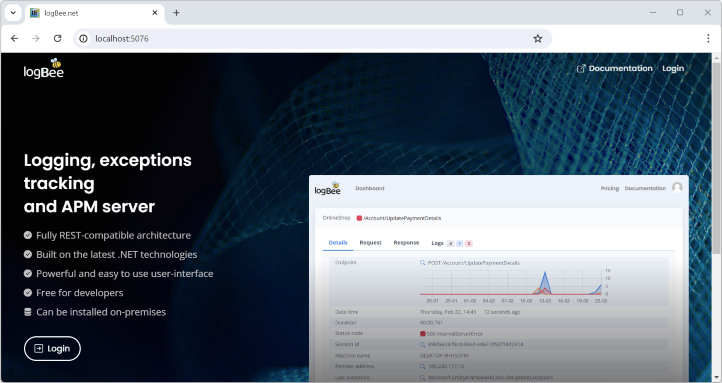722x383 pixels.
Task: Close the logBee.net tab
Action: [x=155, y=13]
